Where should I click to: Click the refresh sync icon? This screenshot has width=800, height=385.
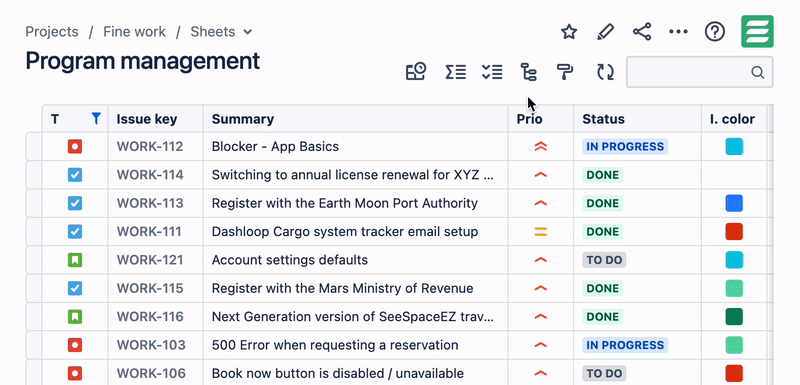click(x=606, y=72)
